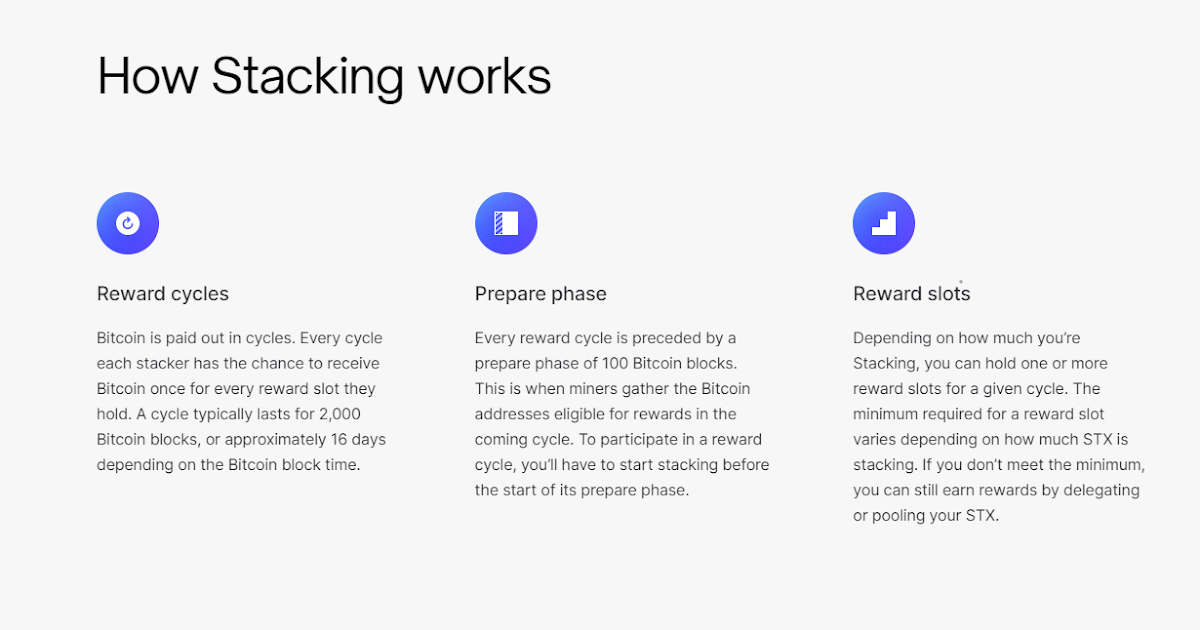Click the paragraph starting 'Every reward cycle is preceded'
This screenshot has height=630, width=1200.
[x=622, y=414]
